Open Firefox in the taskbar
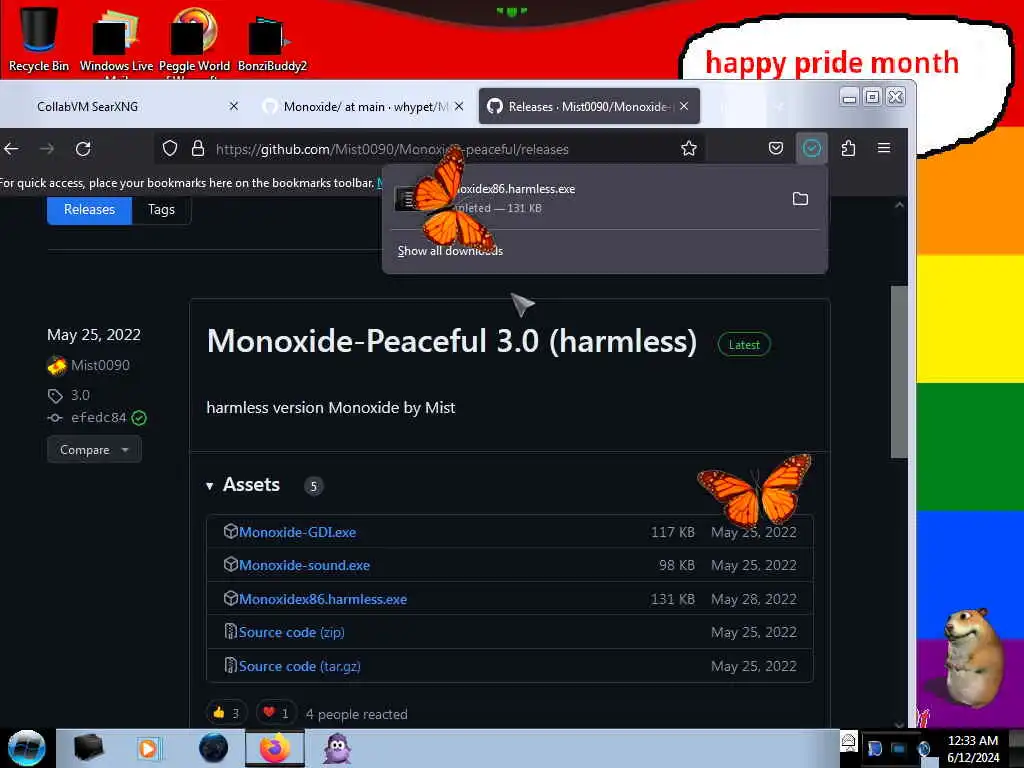 274,748
